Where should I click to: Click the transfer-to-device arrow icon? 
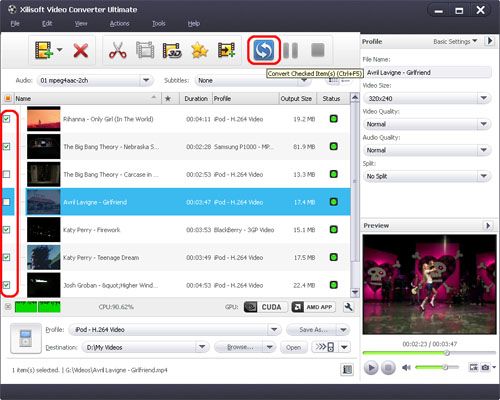click(x=325, y=347)
